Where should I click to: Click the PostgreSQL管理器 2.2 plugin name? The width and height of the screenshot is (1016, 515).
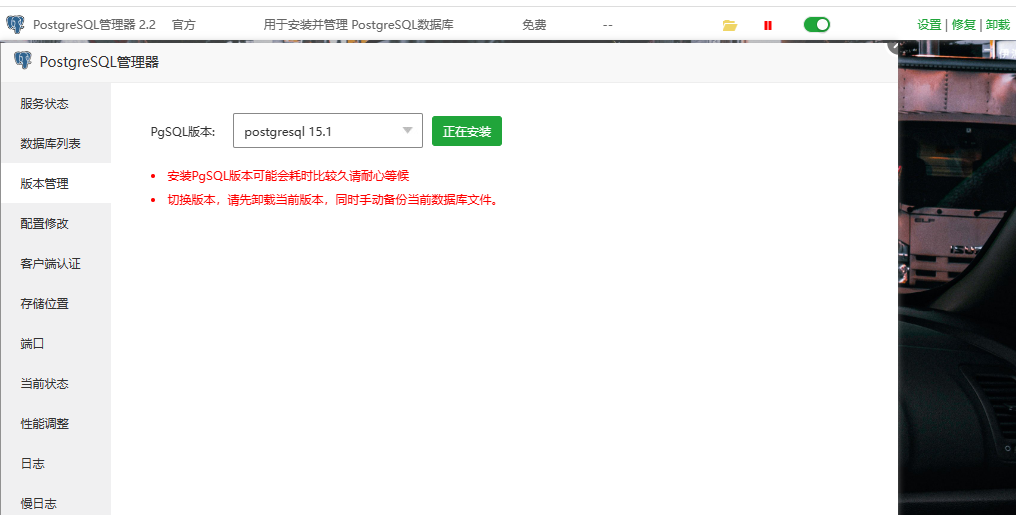[95, 25]
